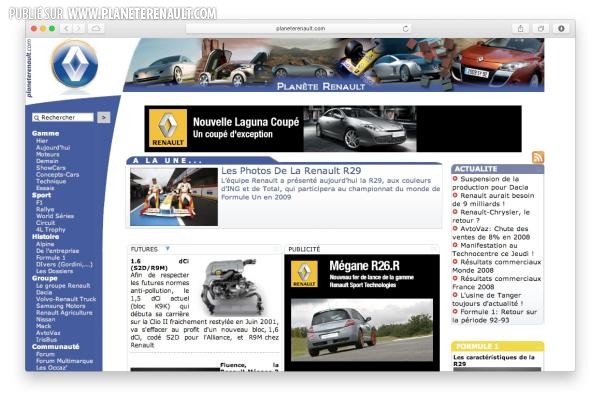The image size is (600, 400).
Task: Read 'Suspension de la production pour Dacia'
Action: coord(490,183)
